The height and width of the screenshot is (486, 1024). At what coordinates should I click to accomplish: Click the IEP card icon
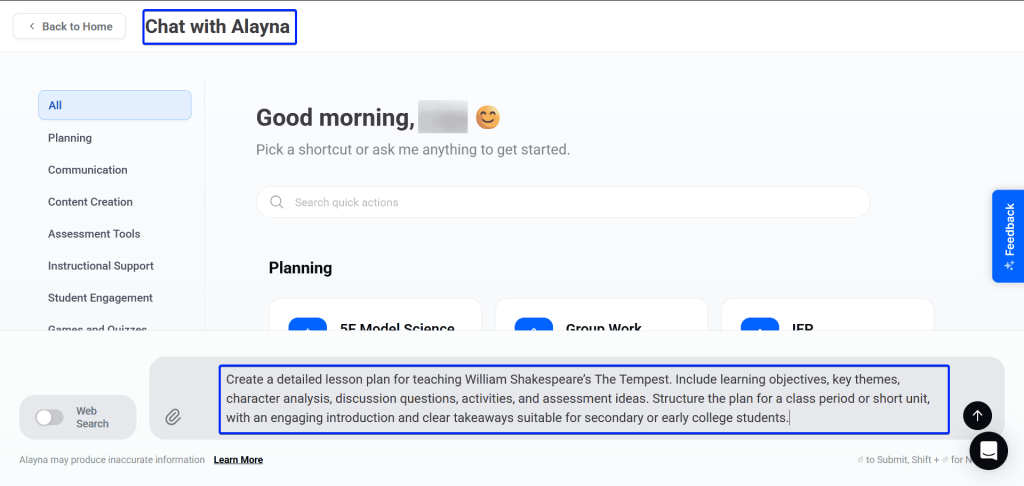759,324
